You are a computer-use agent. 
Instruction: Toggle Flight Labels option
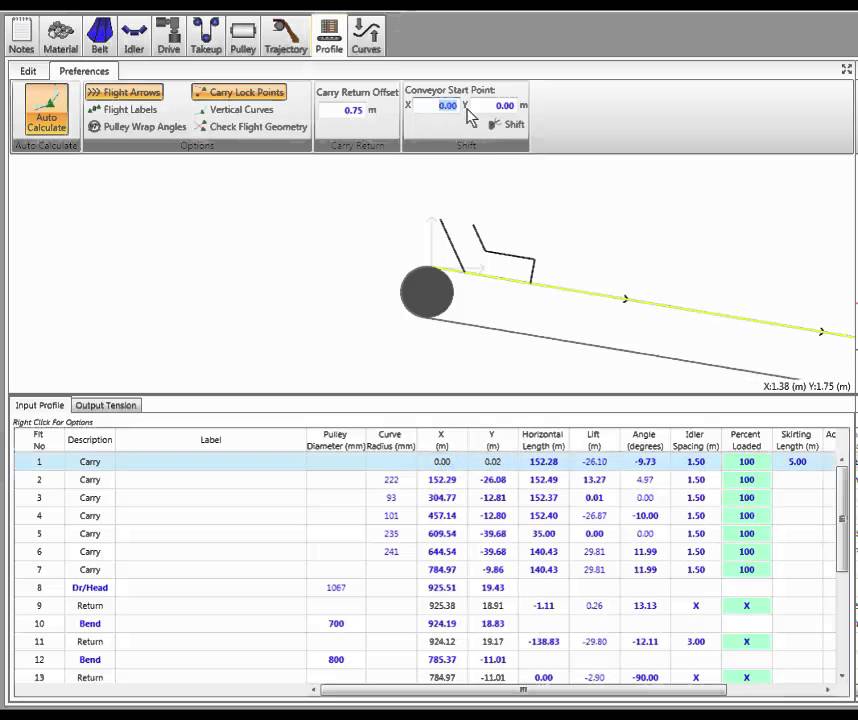click(x=123, y=109)
